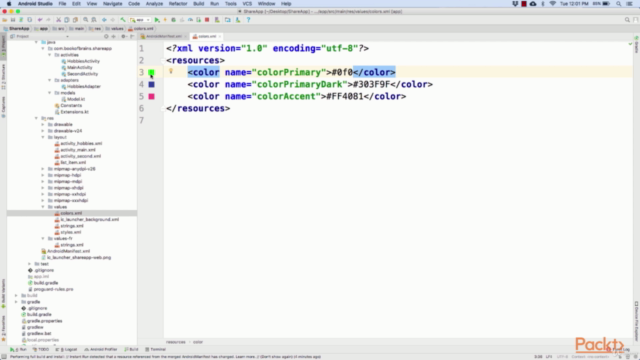640x360 pixels.
Task: Click the light bulb intention icon on line 3
Action: [171, 71]
